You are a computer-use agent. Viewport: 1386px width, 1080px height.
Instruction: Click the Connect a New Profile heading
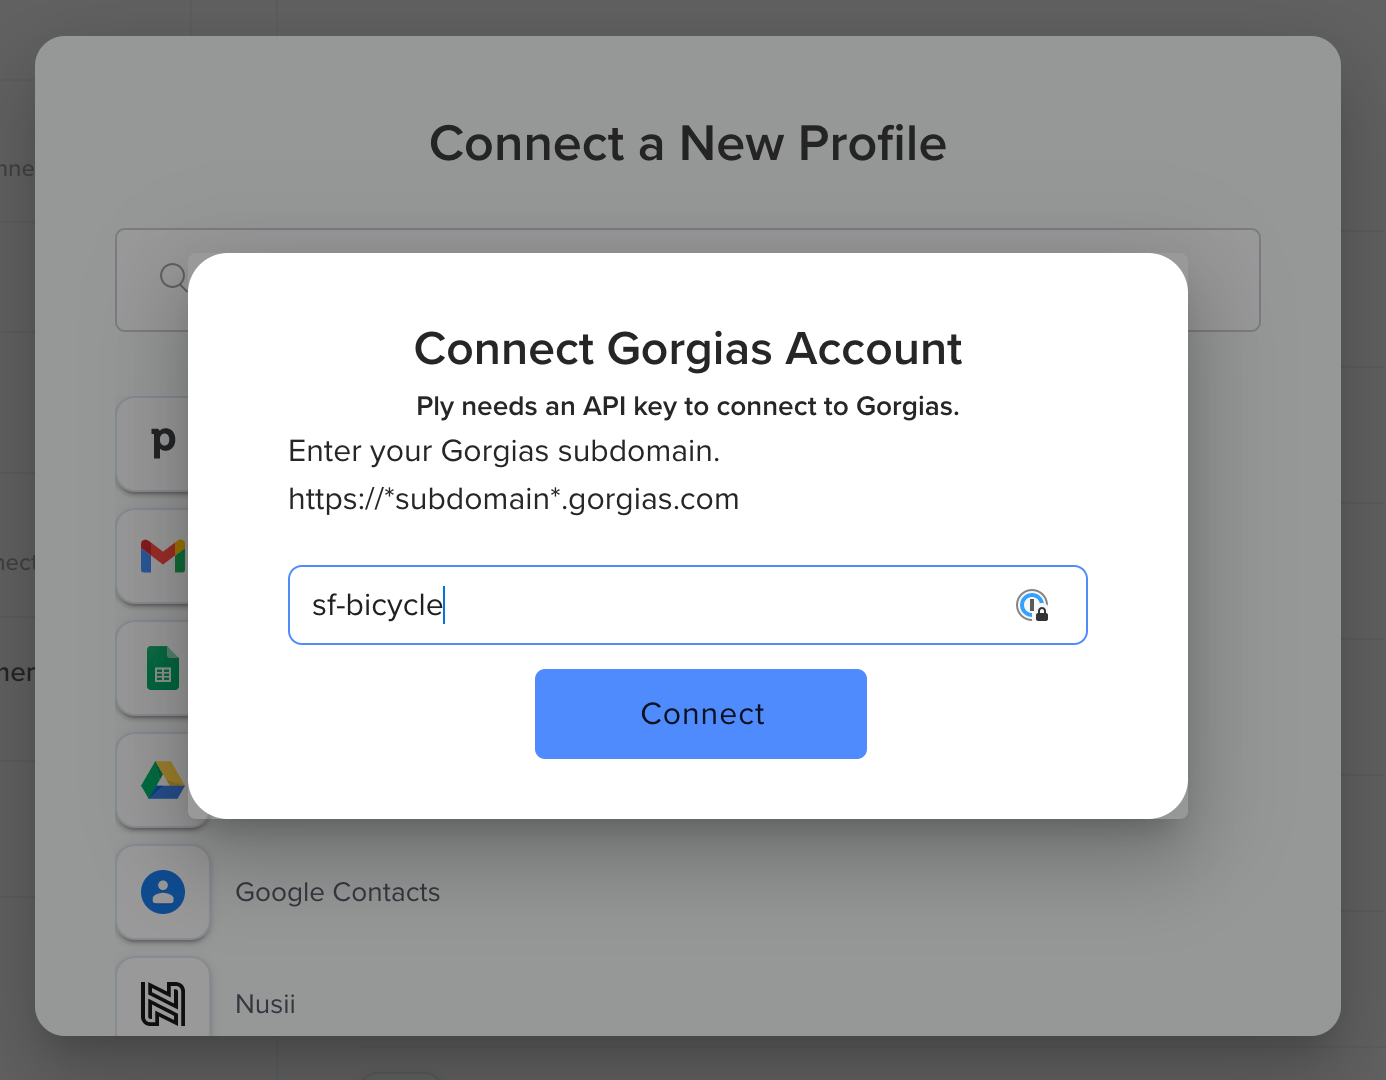(x=688, y=143)
